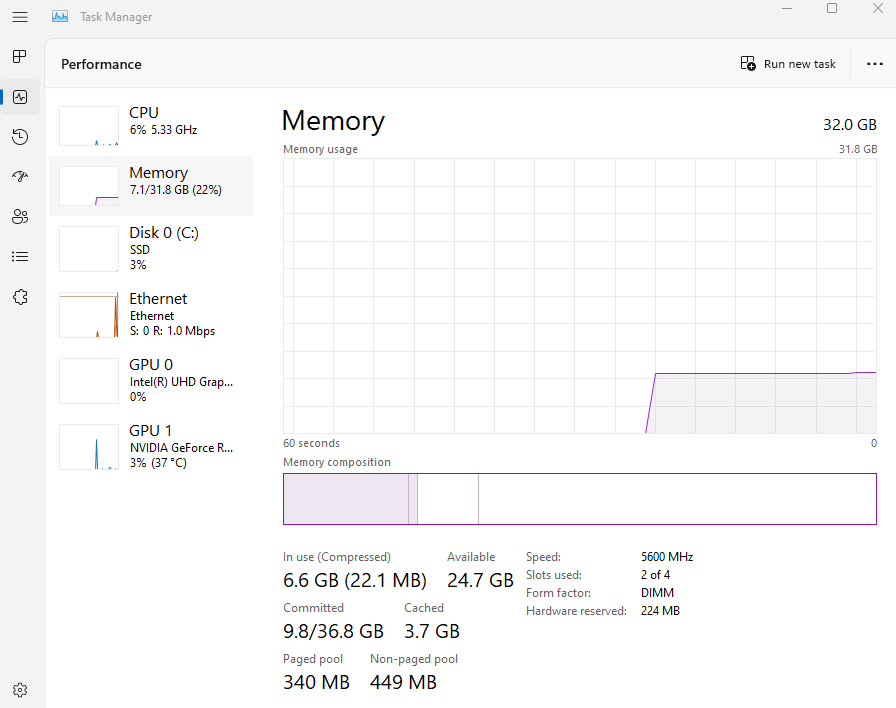The height and width of the screenshot is (708, 896).
Task: Go to the Processes page icon
Action: click(20, 57)
